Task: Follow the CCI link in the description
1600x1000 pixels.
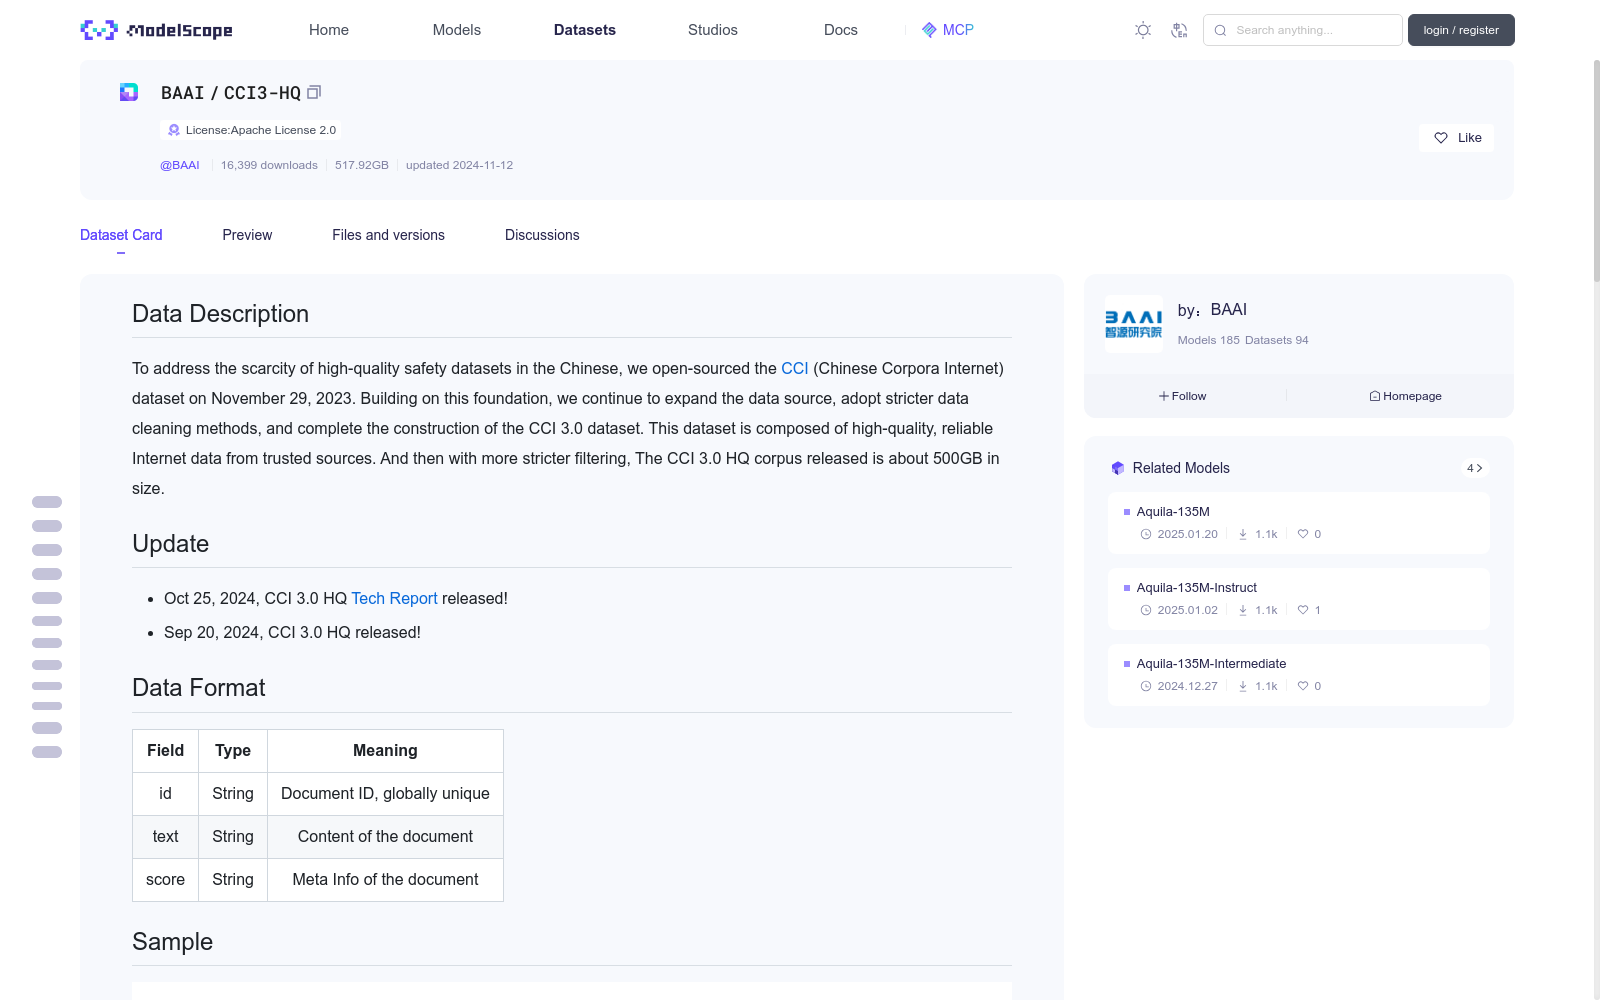Action: click(x=795, y=368)
